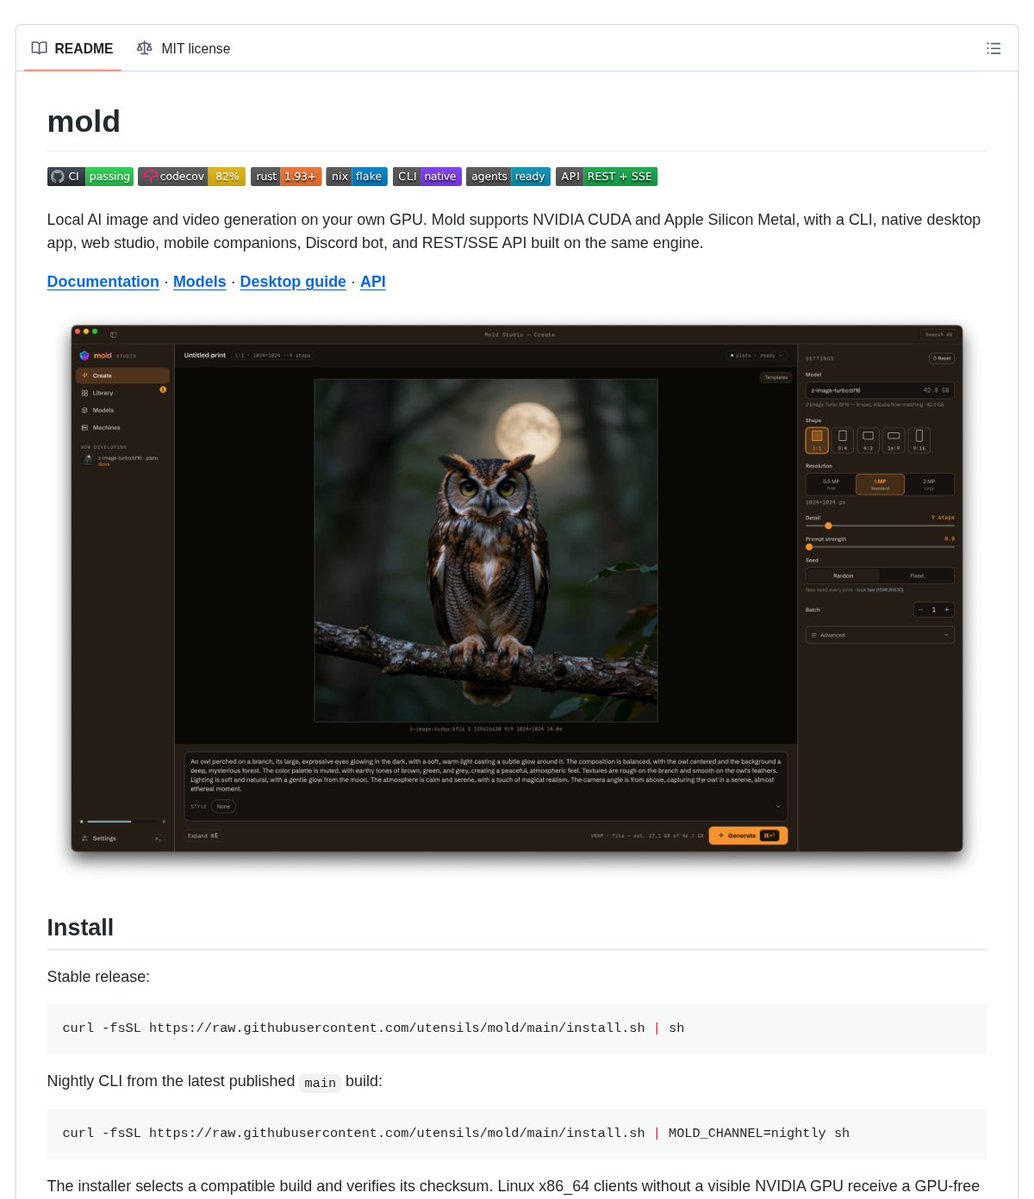Open the Desktop guide link
Viewport: 1034px width, 1199px height.
293,281
